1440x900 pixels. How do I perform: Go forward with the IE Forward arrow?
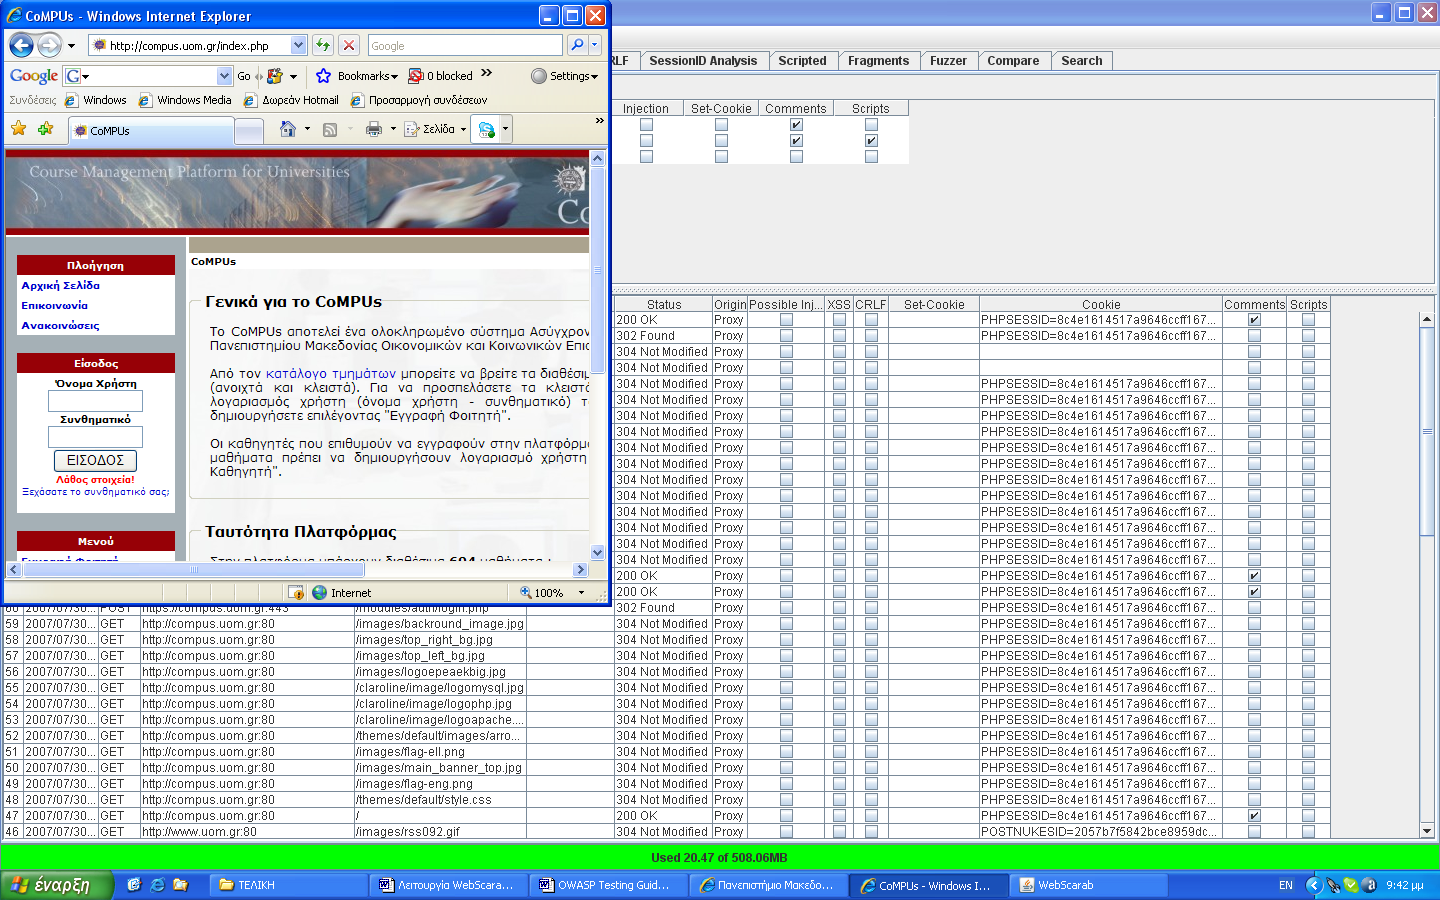(x=49, y=45)
